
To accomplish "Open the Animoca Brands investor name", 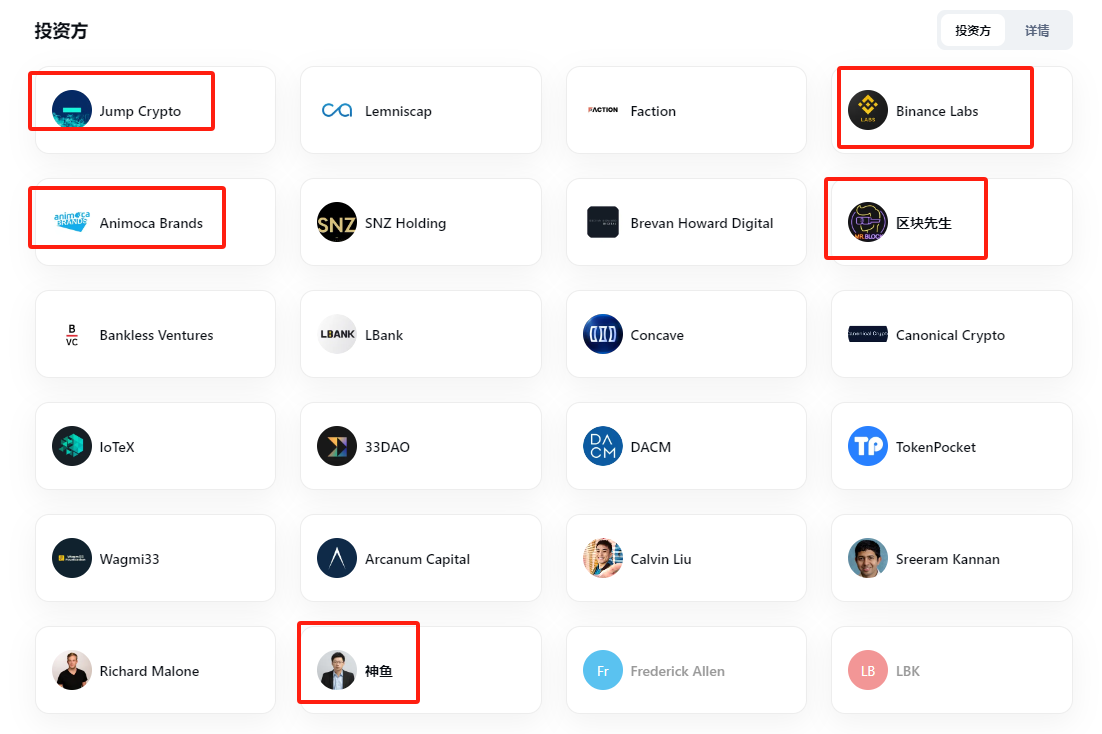I will pos(151,223).
